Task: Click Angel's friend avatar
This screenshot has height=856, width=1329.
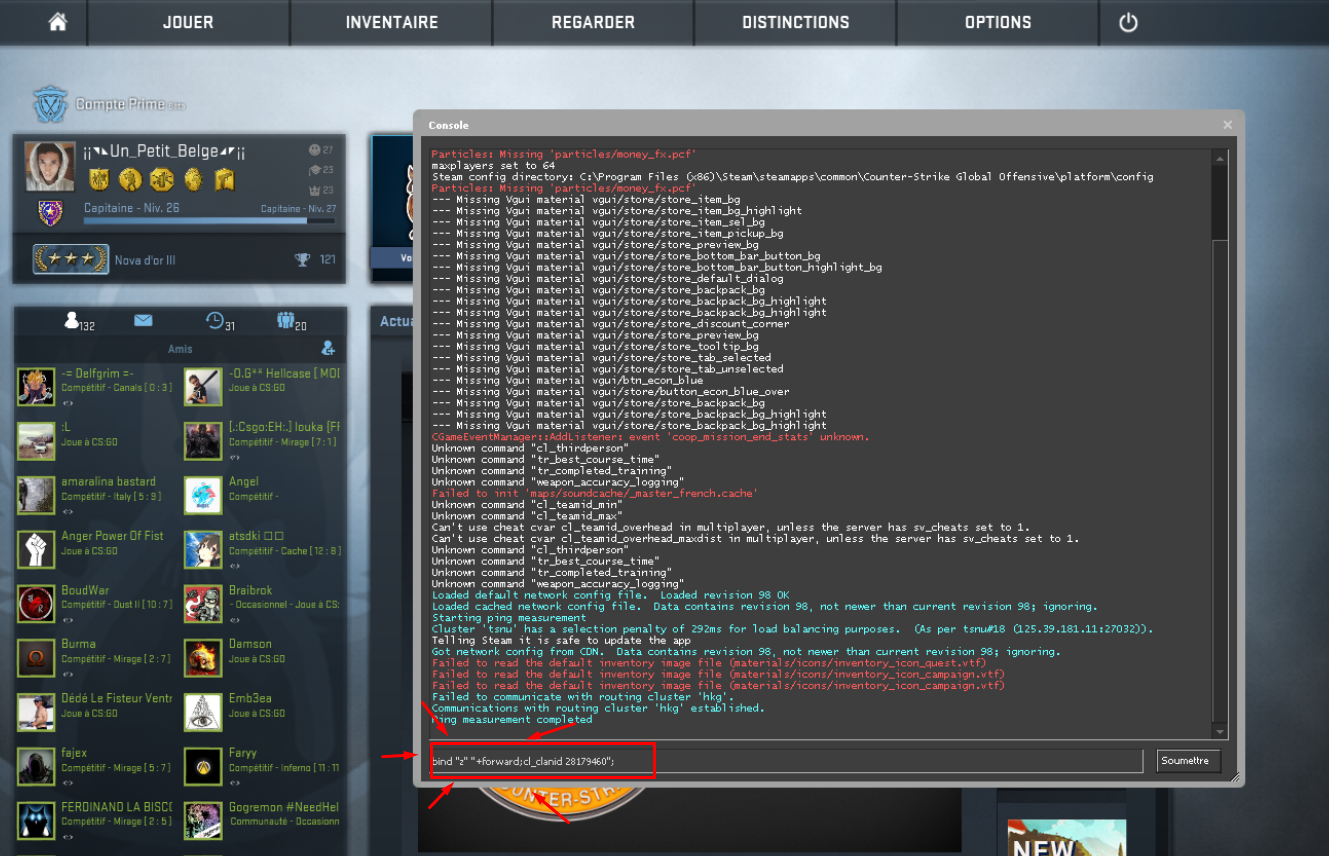Action: tap(203, 495)
